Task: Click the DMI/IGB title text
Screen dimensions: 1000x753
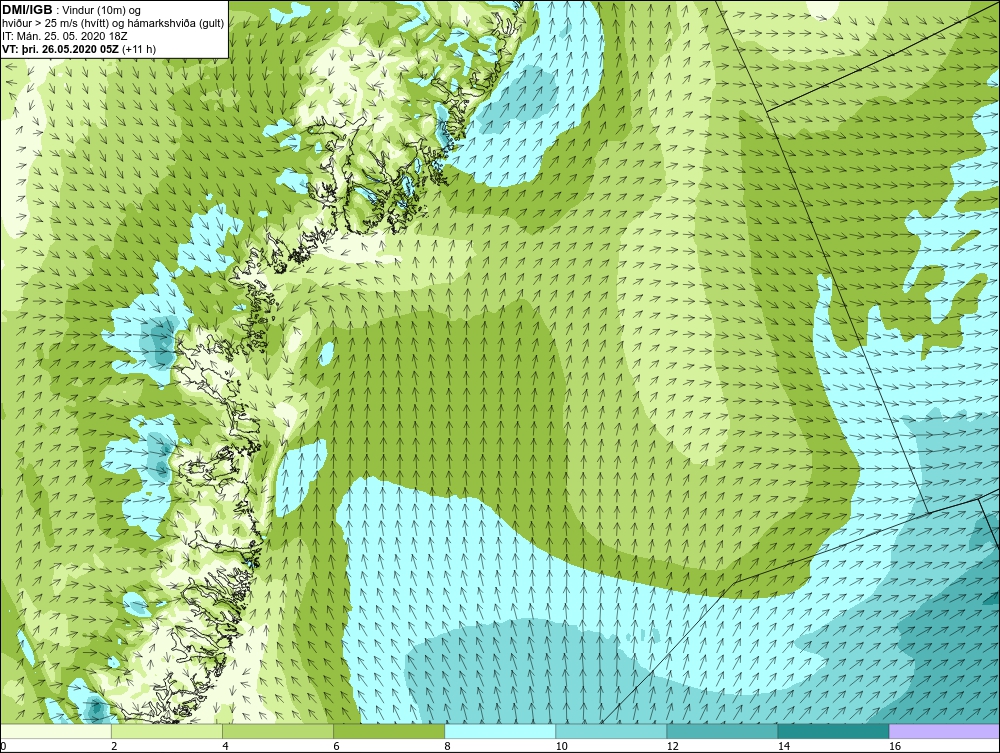Action: pyautogui.click(x=27, y=10)
